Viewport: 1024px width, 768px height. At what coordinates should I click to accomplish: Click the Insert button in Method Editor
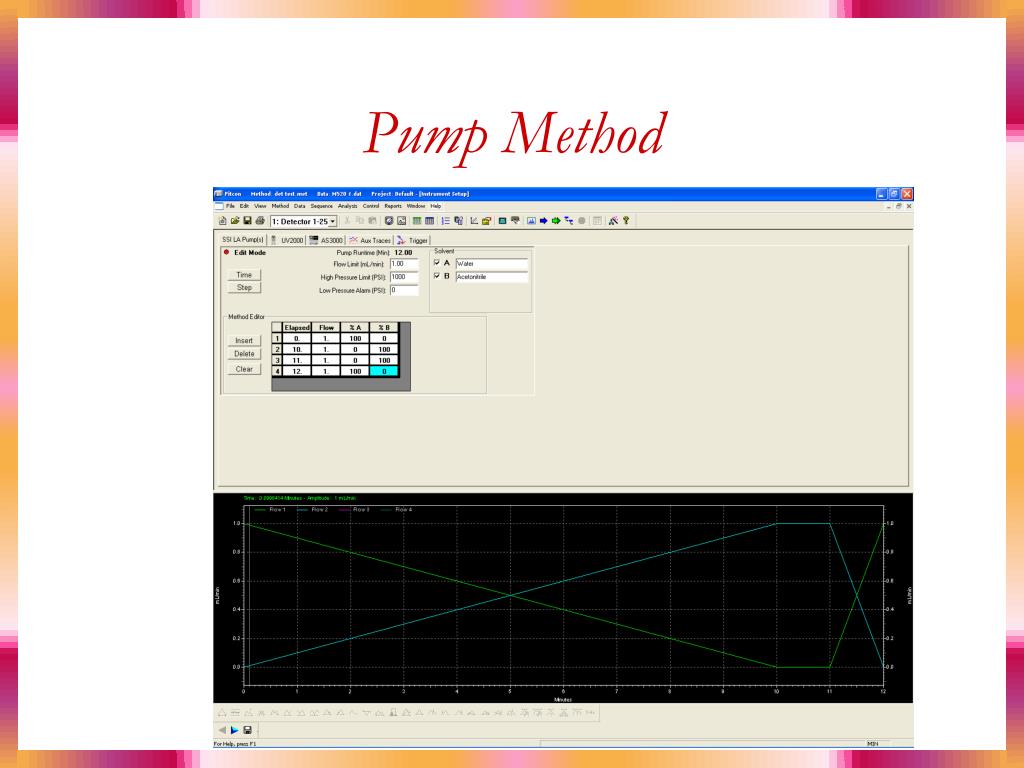(244, 340)
